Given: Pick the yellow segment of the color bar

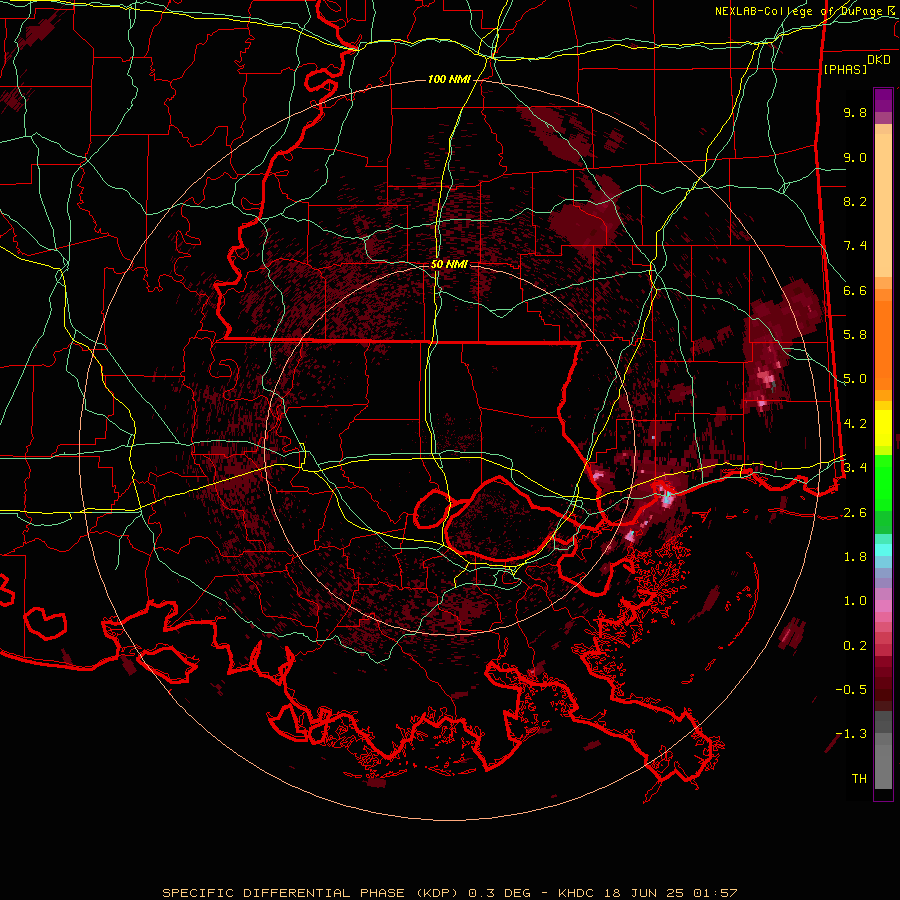Looking at the screenshot, I should [883, 428].
